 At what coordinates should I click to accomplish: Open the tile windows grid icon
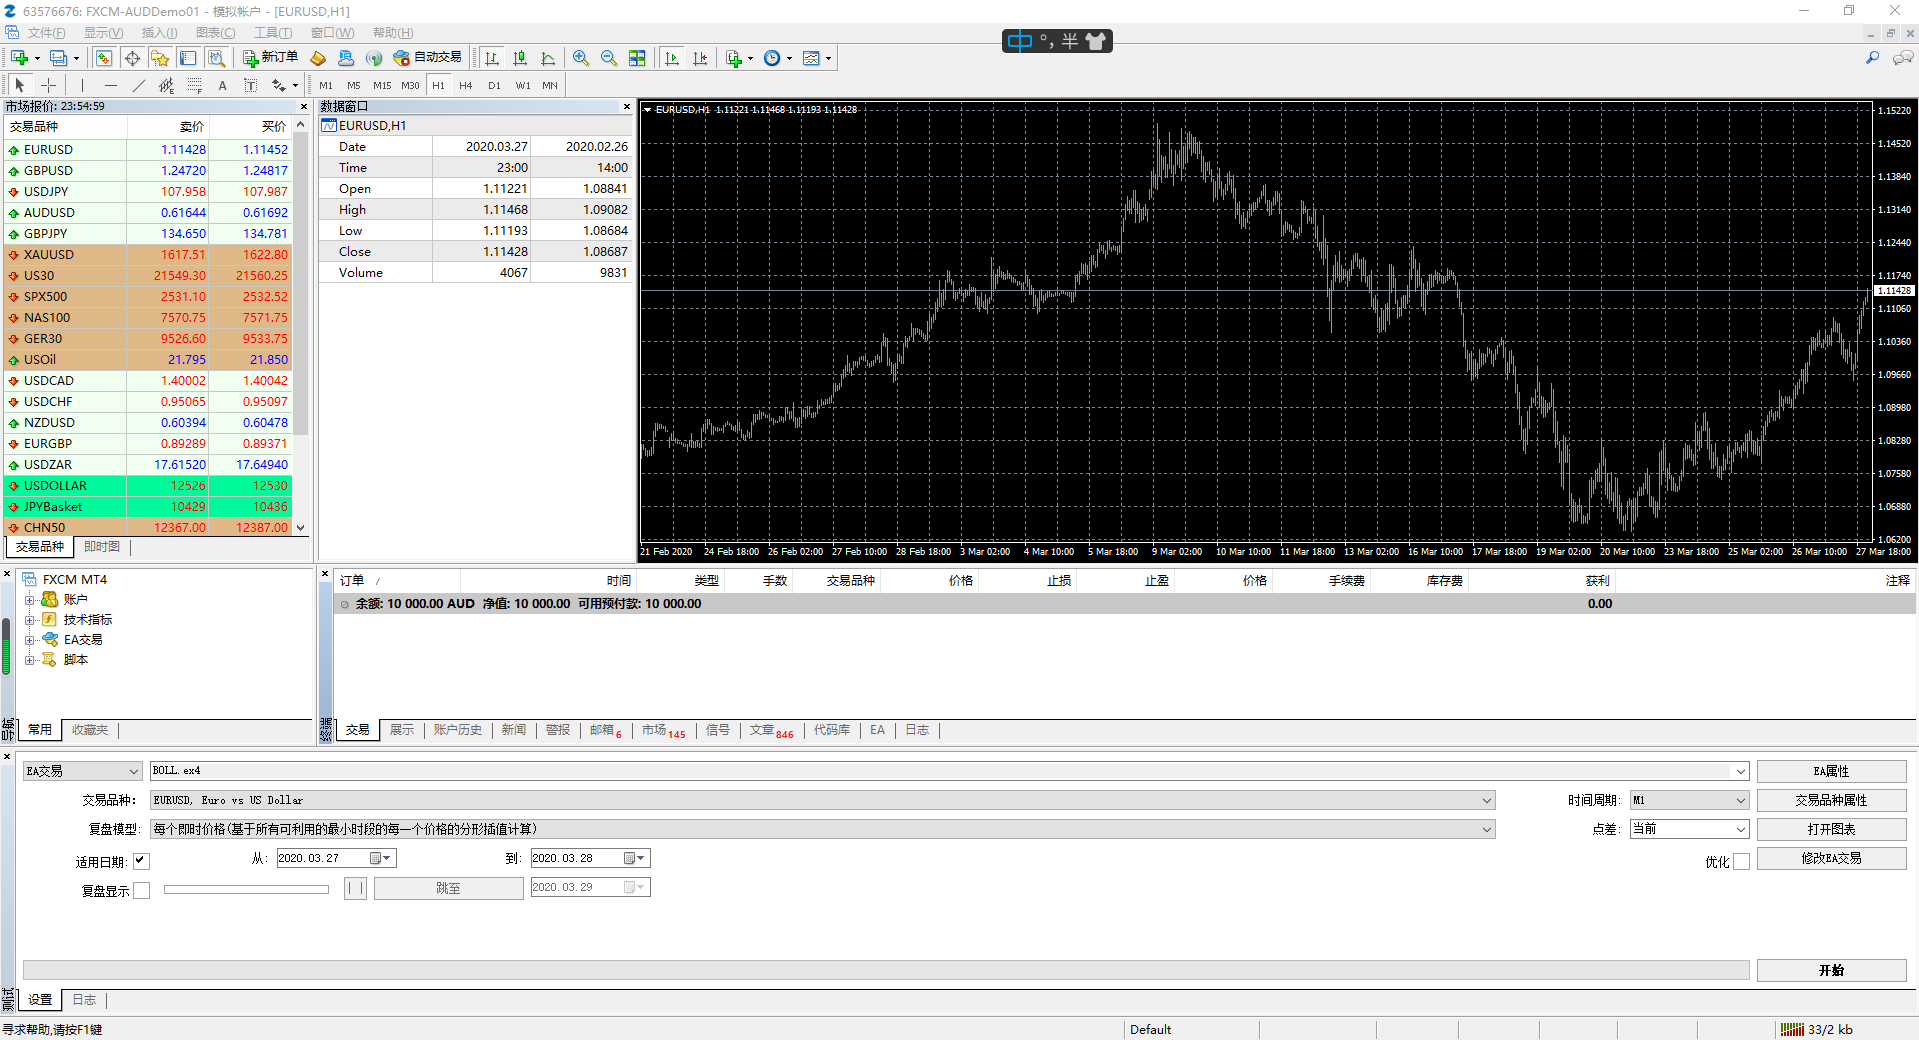coord(637,58)
